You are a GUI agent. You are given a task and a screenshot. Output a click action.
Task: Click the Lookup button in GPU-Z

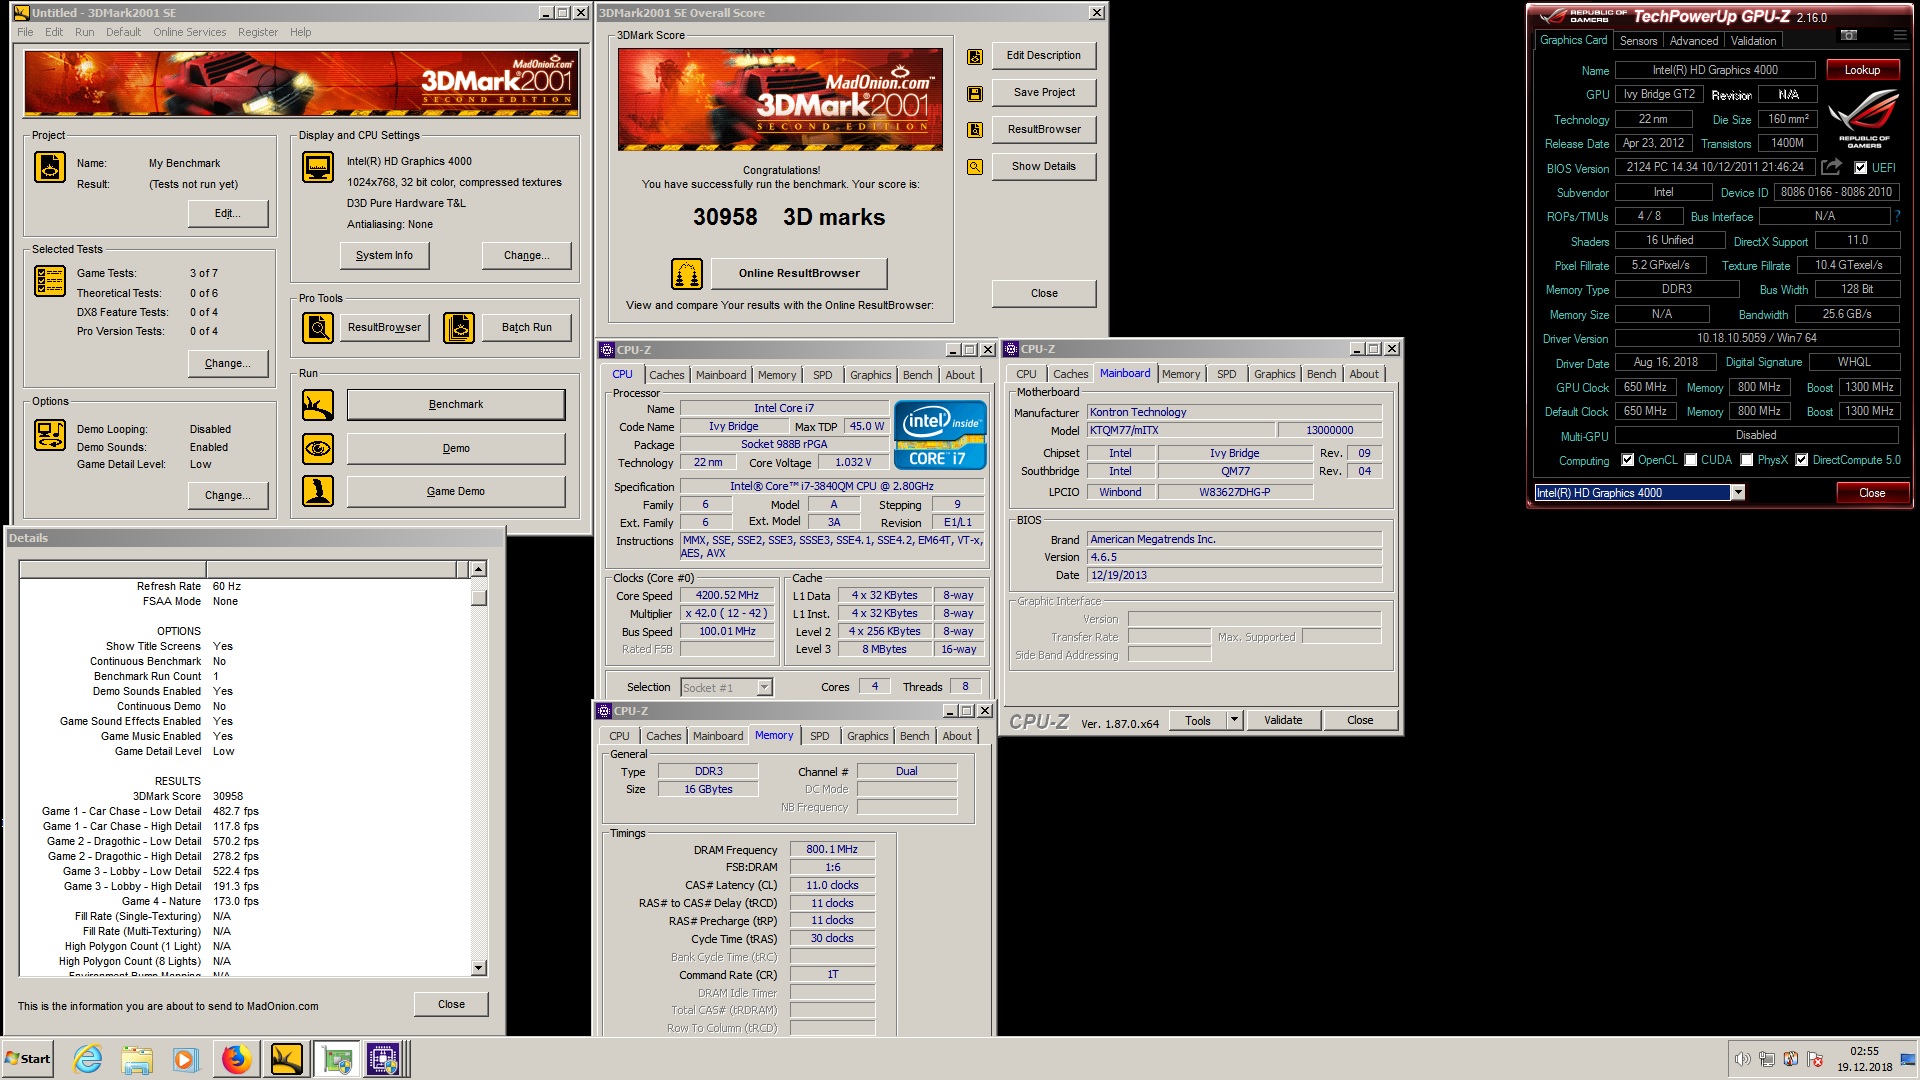(1862, 70)
